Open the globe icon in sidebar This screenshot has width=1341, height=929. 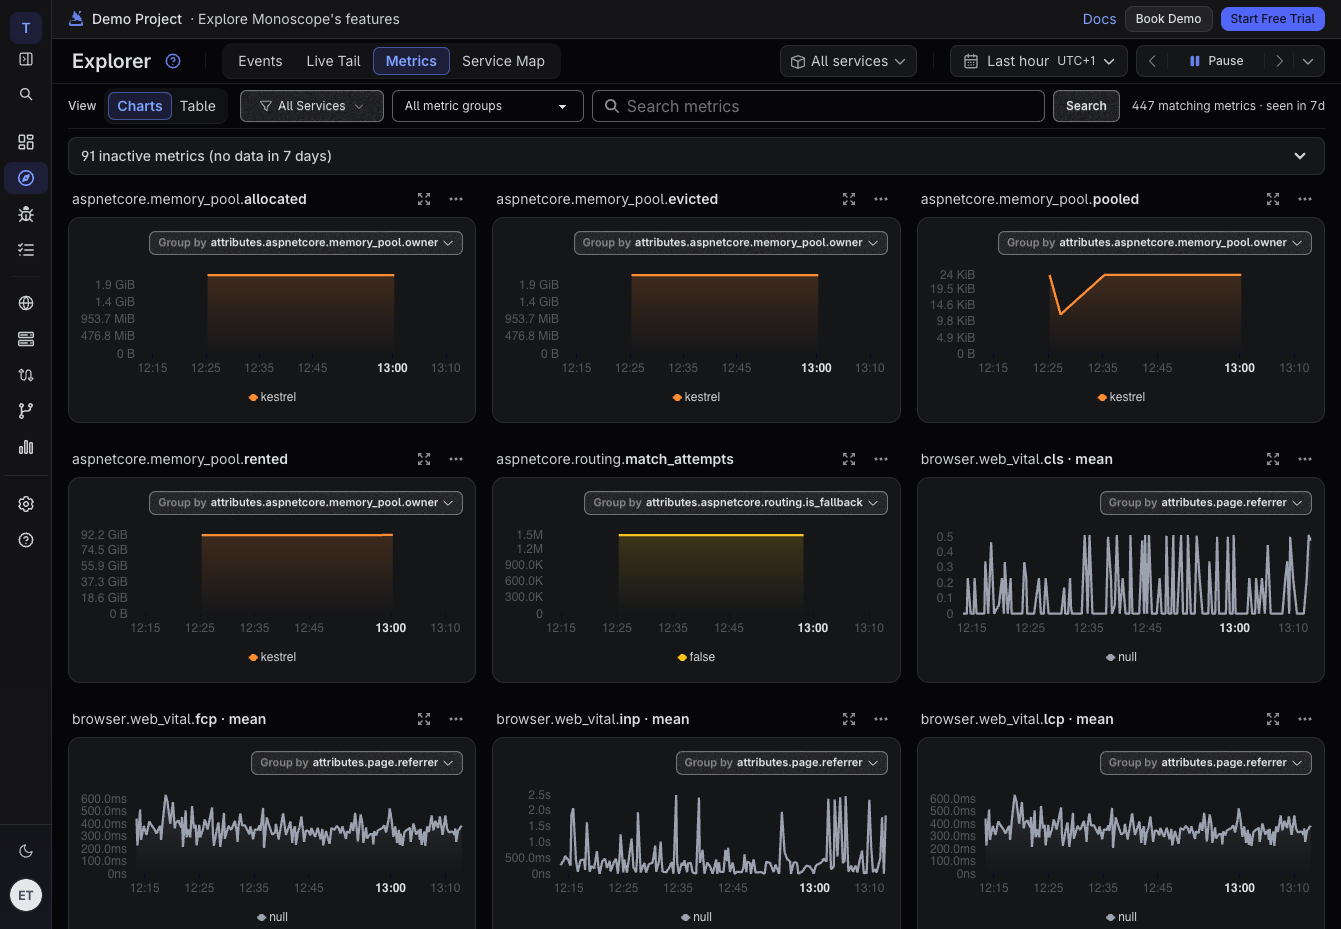[26, 303]
